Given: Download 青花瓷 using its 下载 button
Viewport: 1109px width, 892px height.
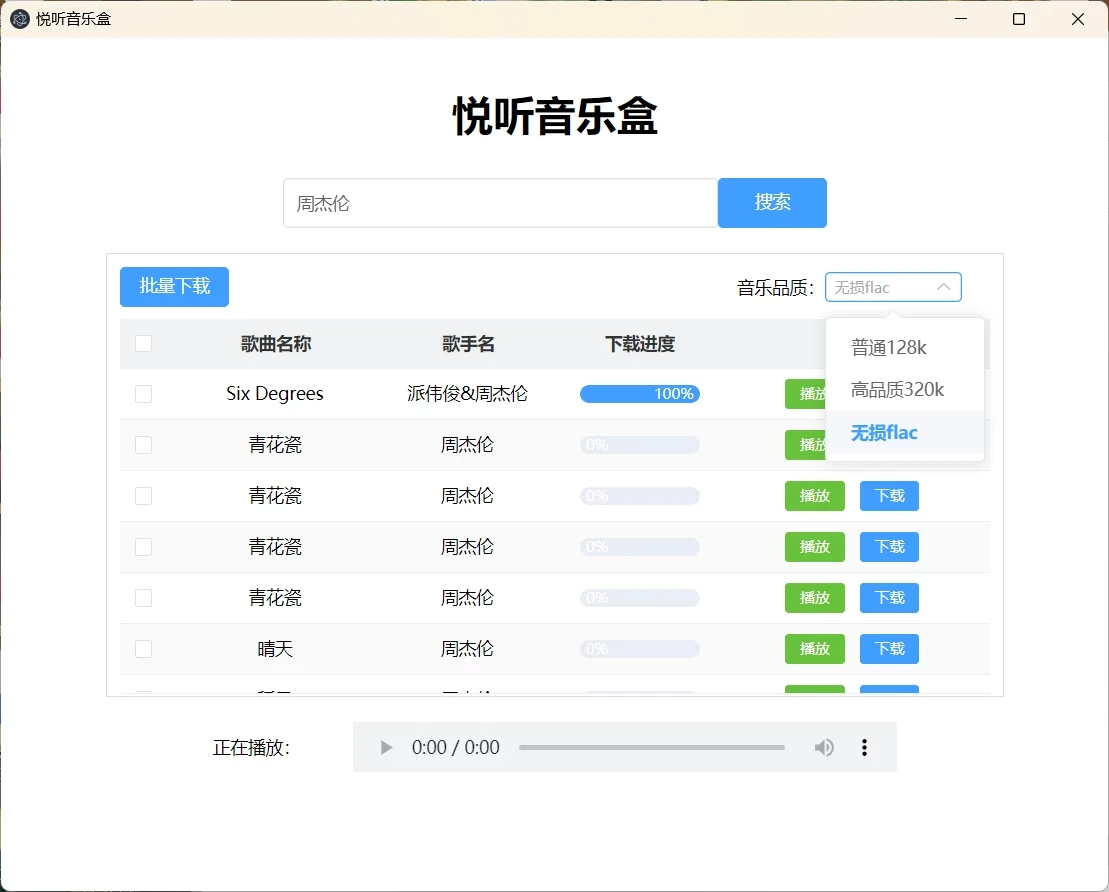Looking at the screenshot, I should pos(889,496).
